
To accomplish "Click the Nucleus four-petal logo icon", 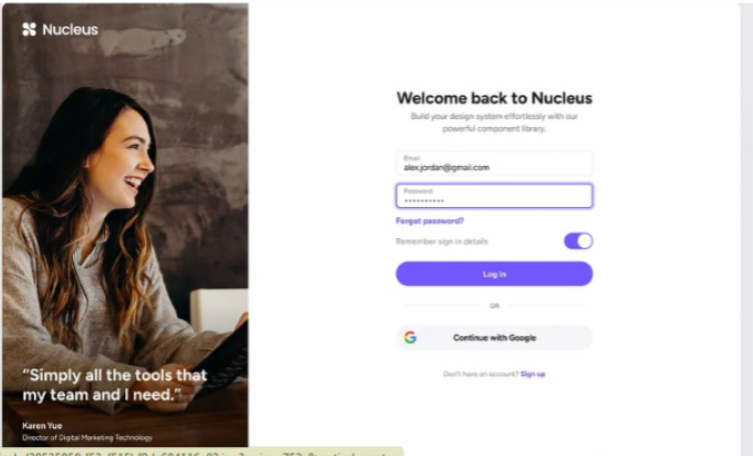I will 29,29.
